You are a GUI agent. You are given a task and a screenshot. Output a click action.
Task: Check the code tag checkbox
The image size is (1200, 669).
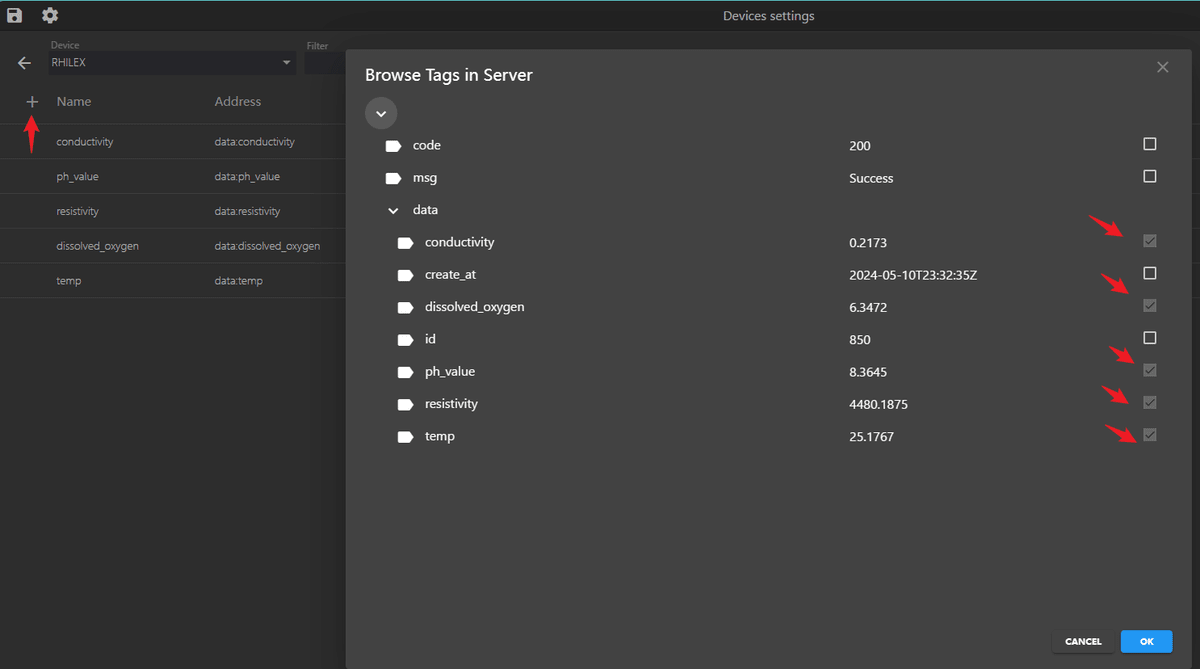pyautogui.click(x=1150, y=144)
